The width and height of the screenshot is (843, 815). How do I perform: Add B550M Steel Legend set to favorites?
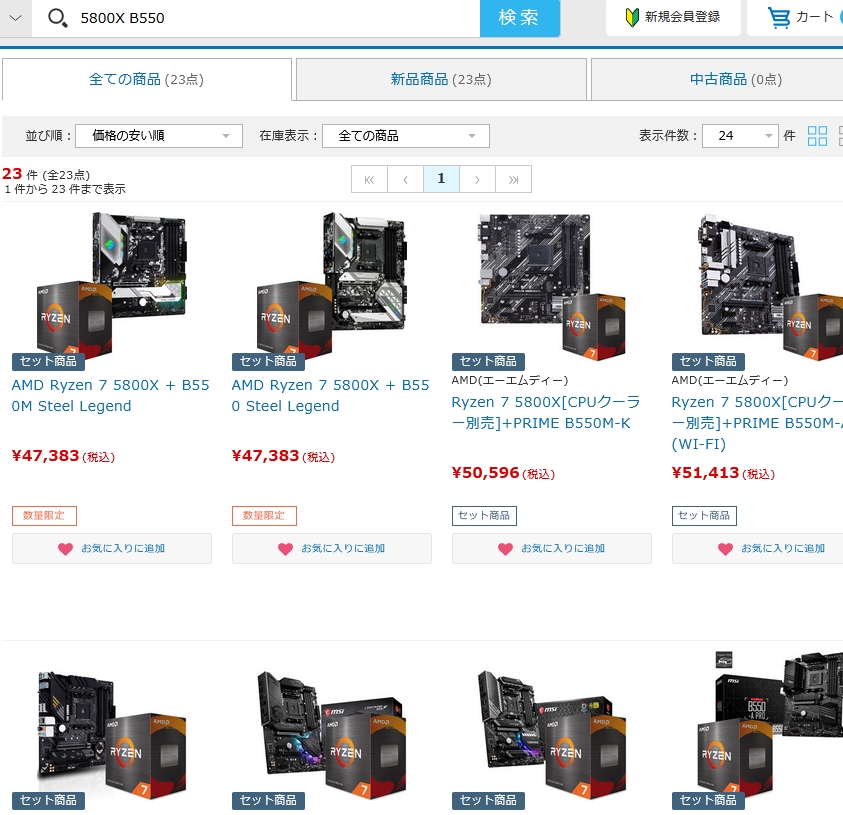[112, 548]
